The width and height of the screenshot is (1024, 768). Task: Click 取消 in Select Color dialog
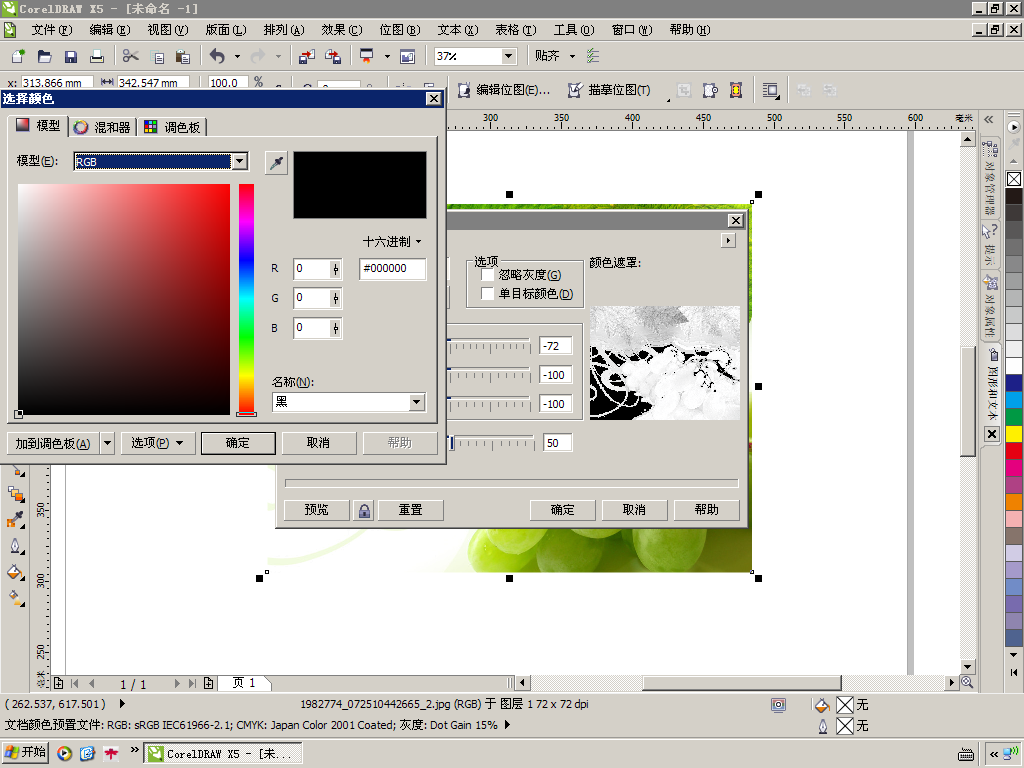(x=319, y=443)
